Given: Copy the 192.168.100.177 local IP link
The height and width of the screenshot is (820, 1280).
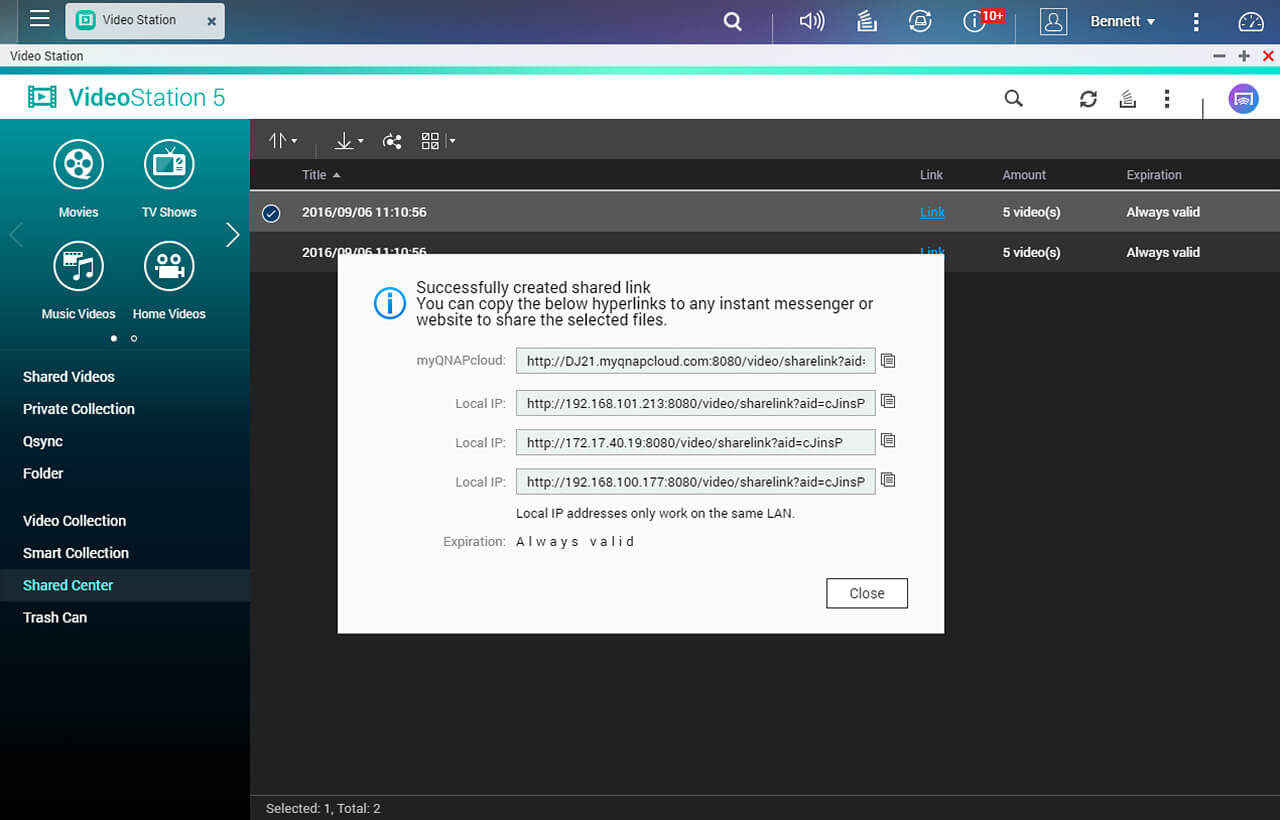Looking at the screenshot, I should [x=888, y=480].
